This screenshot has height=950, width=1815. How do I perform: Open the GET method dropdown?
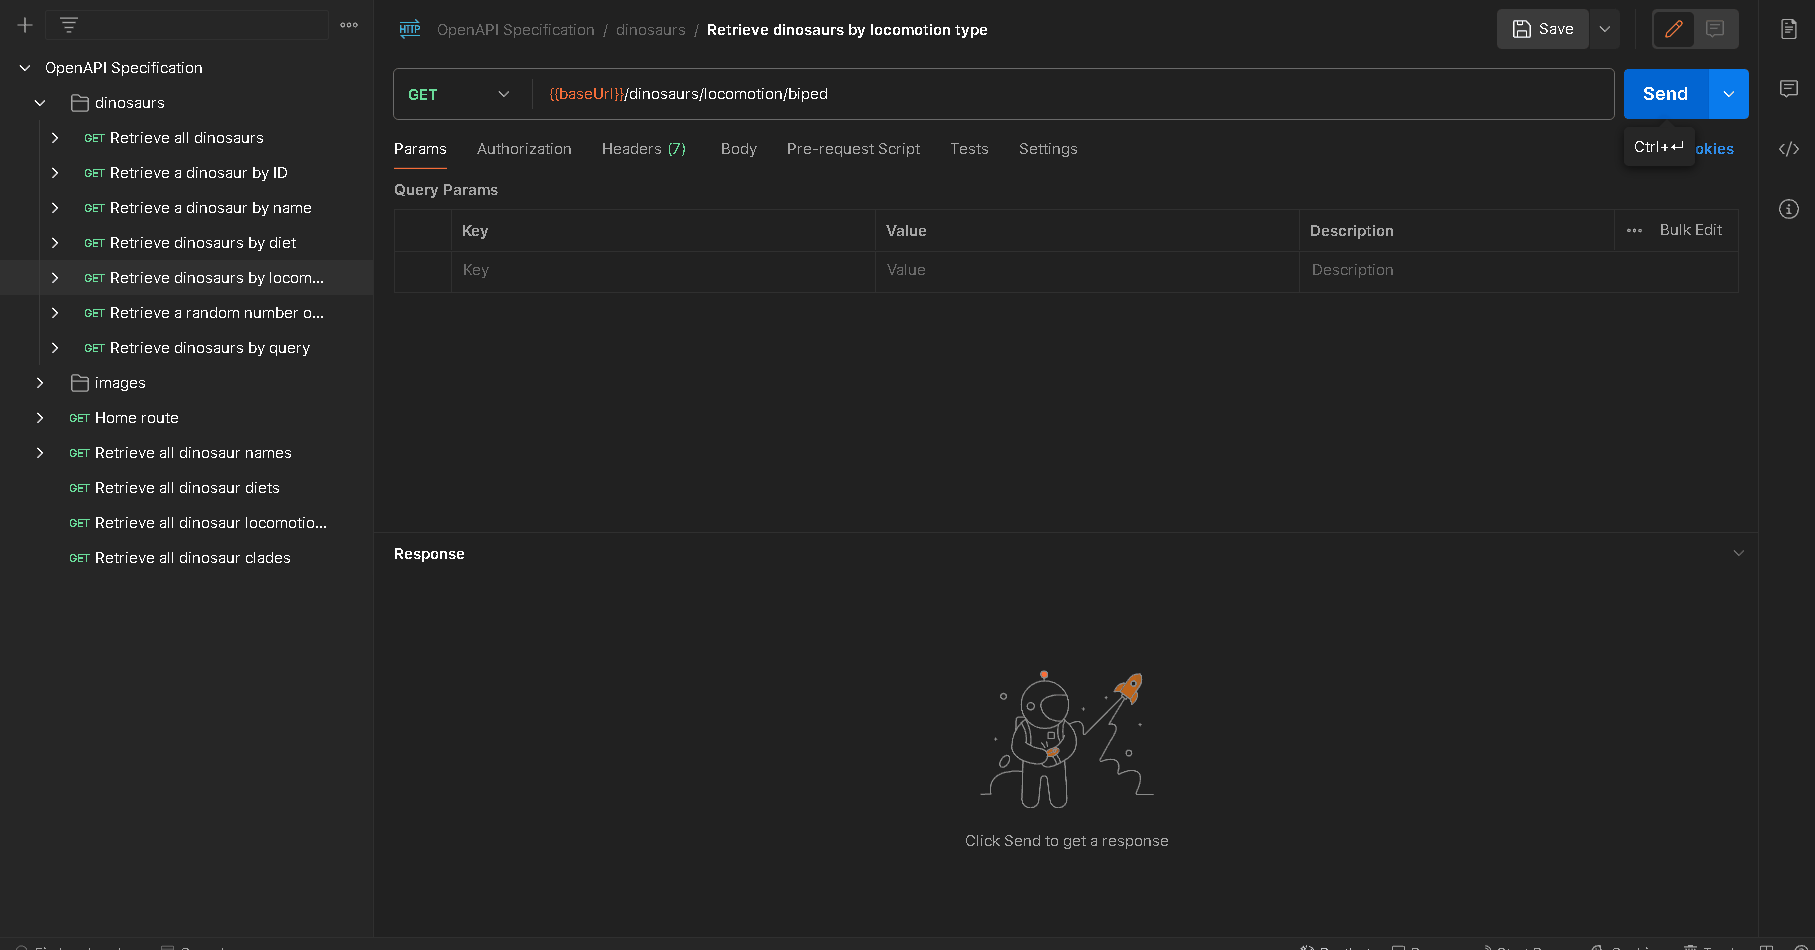point(459,94)
